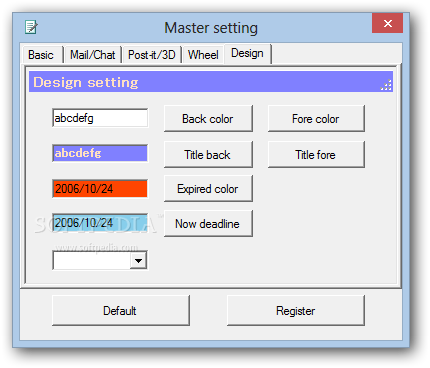Click the orange 2006/10/24 expired preview
Screen dimensions: 430x368
[100, 189]
